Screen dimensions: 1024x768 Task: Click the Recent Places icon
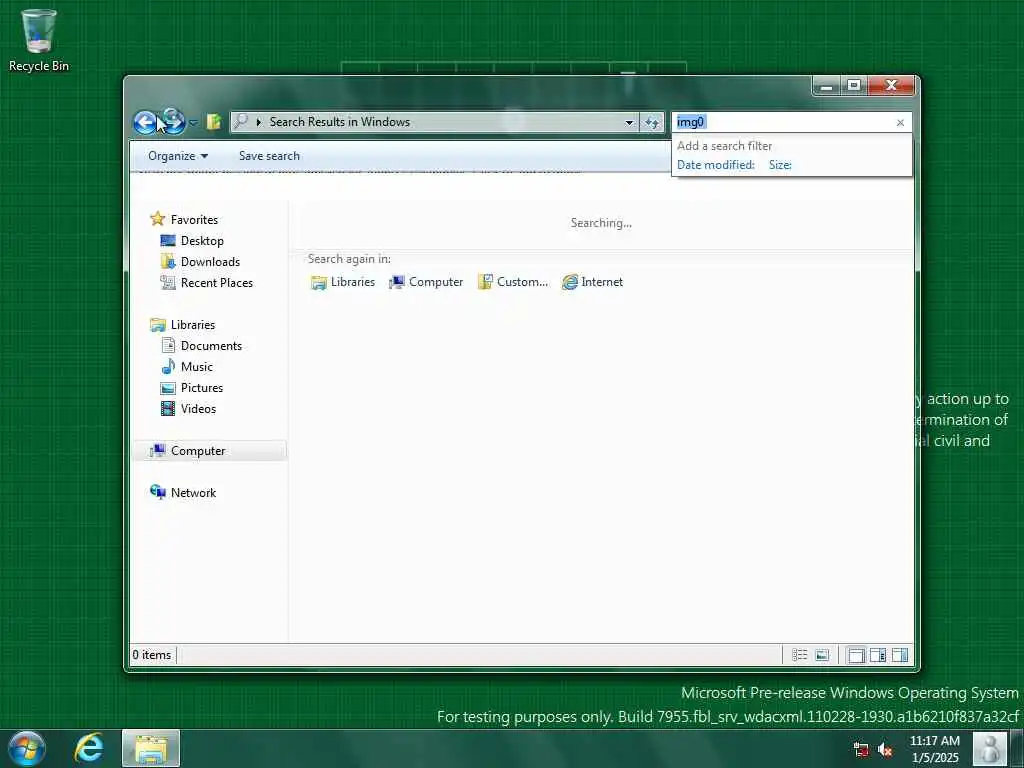click(168, 283)
